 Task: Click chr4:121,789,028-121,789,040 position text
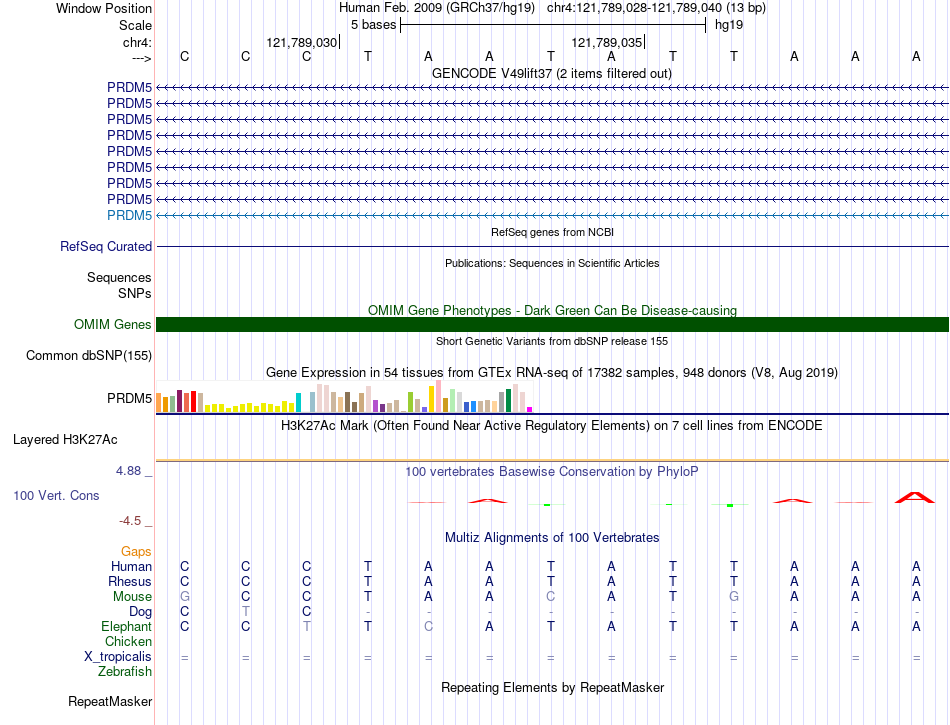656,8
